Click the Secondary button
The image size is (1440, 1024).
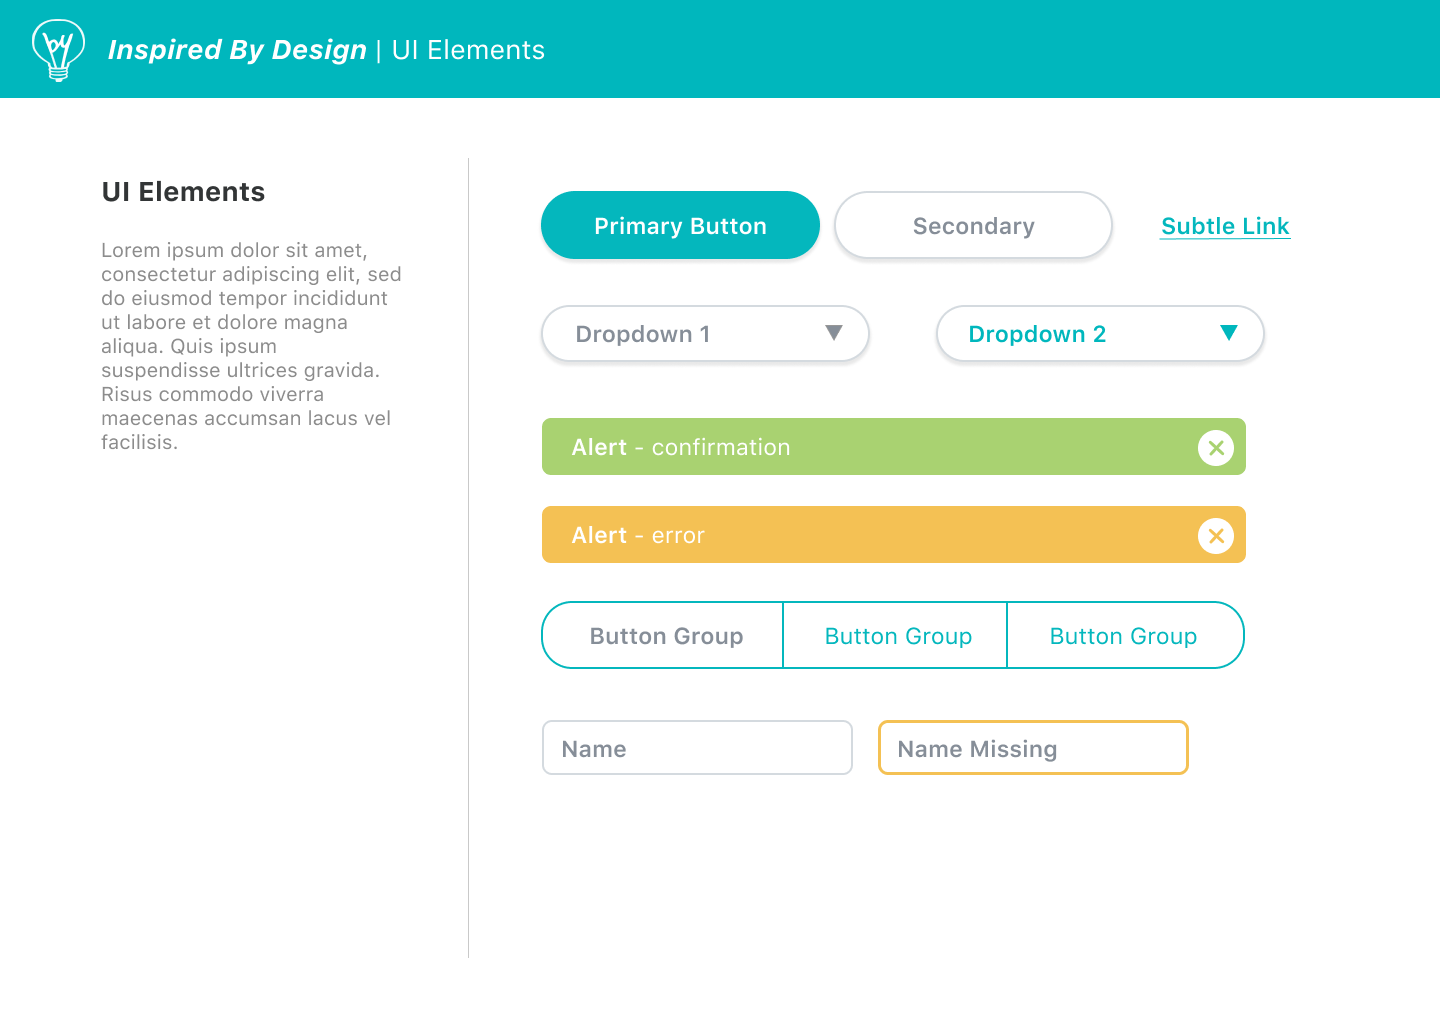[x=973, y=225]
